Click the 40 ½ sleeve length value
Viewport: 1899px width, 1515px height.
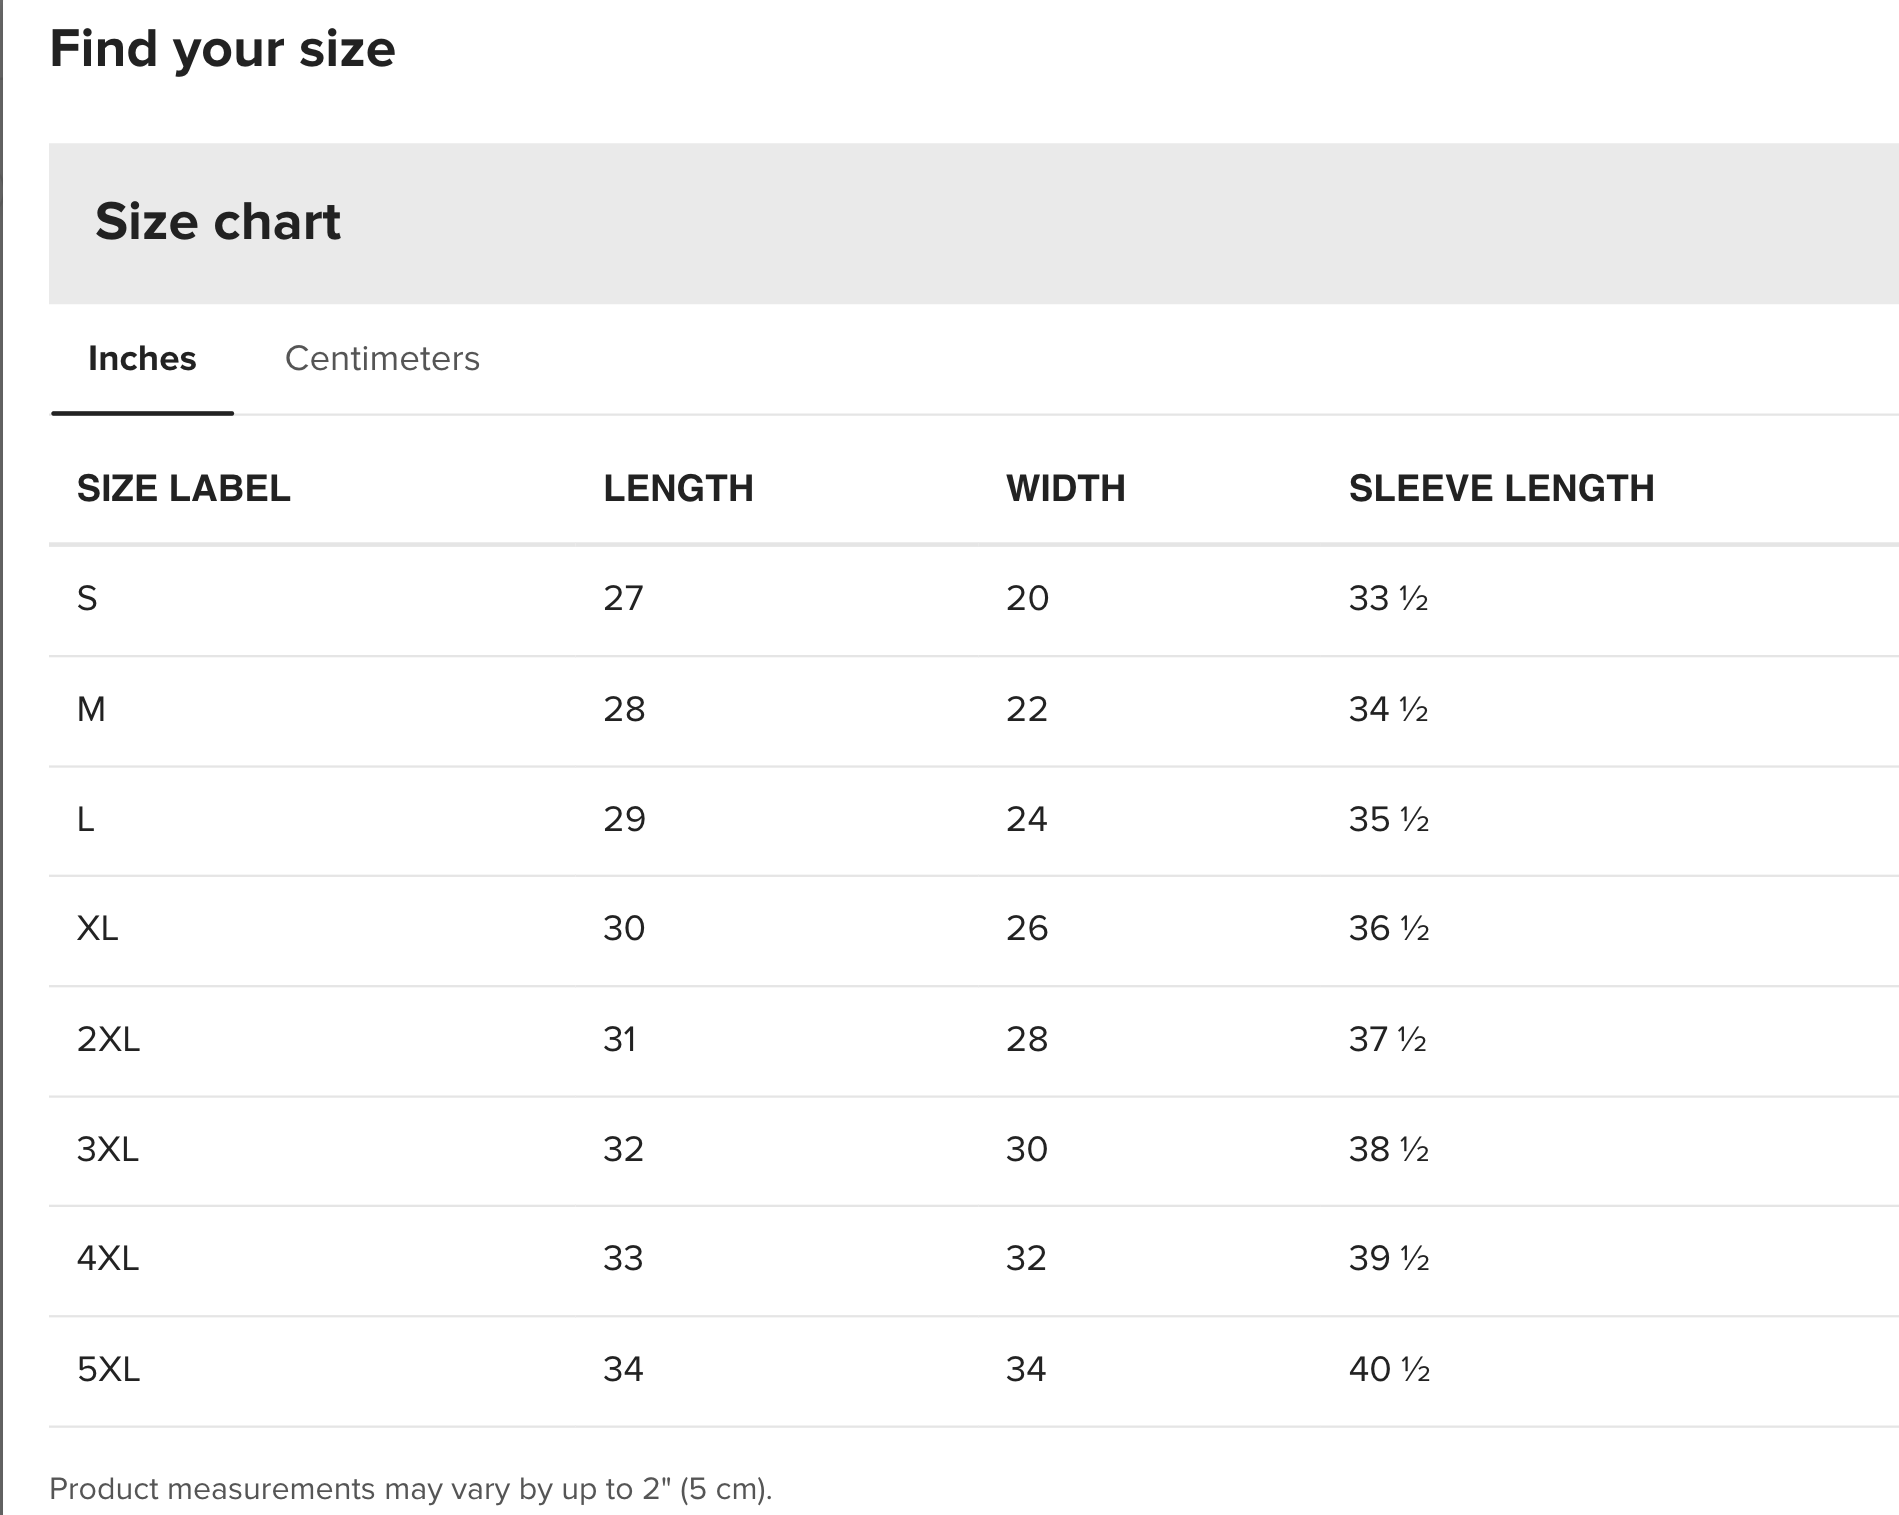tap(1389, 1368)
